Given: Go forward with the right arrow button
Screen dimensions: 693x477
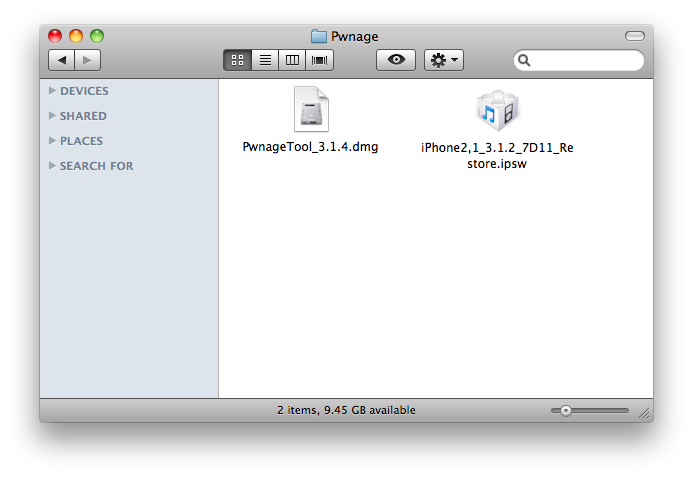Looking at the screenshot, I should [x=88, y=60].
